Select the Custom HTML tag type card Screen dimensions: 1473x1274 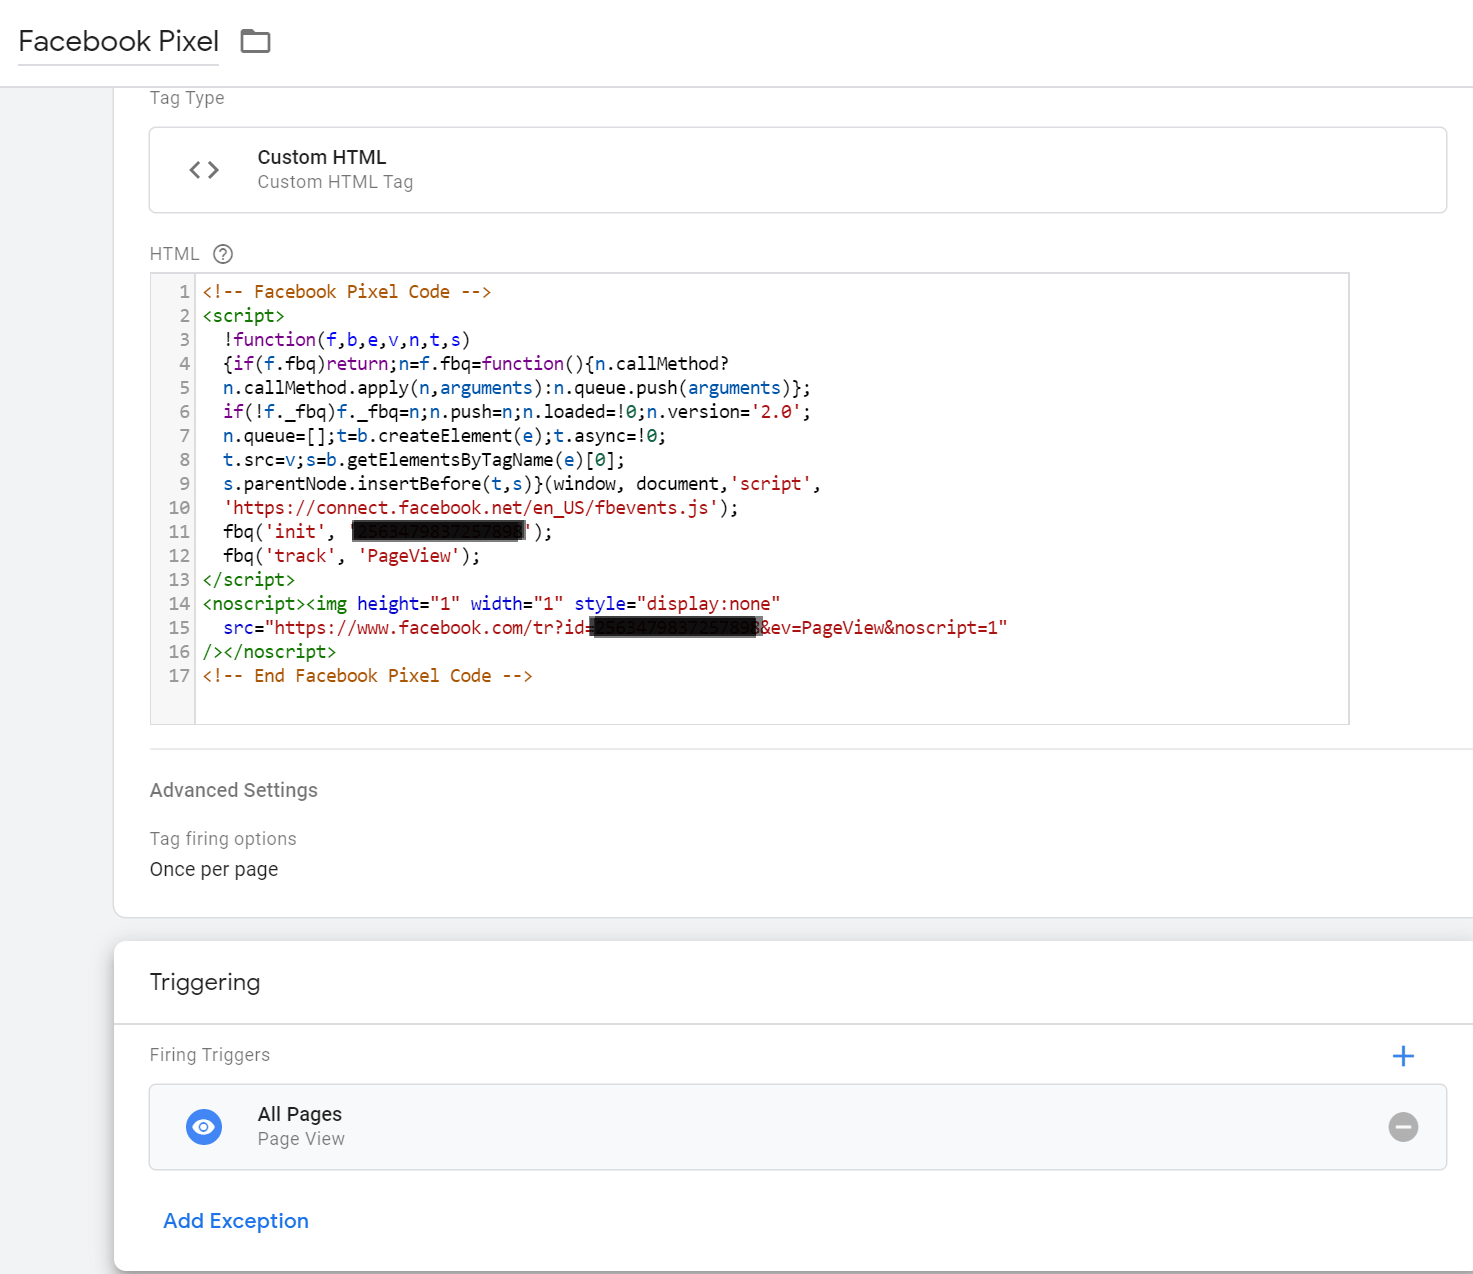pos(797,170)
